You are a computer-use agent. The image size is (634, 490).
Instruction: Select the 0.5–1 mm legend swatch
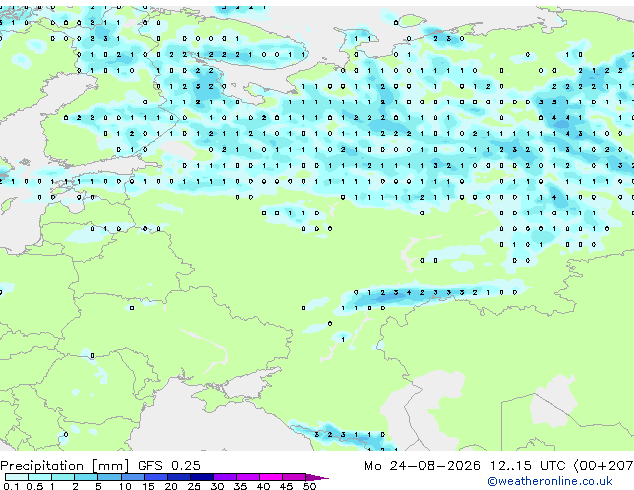[x=40, y=477]
